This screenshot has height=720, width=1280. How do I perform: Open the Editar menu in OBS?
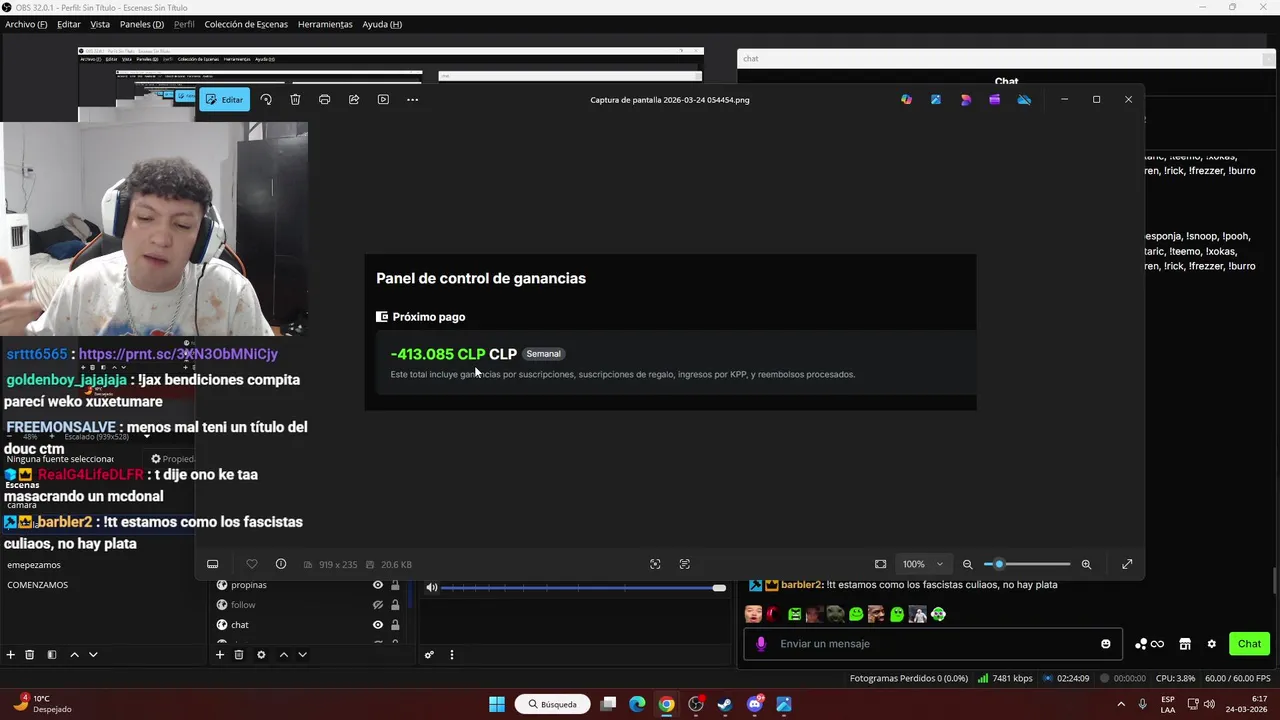(69, 24)
